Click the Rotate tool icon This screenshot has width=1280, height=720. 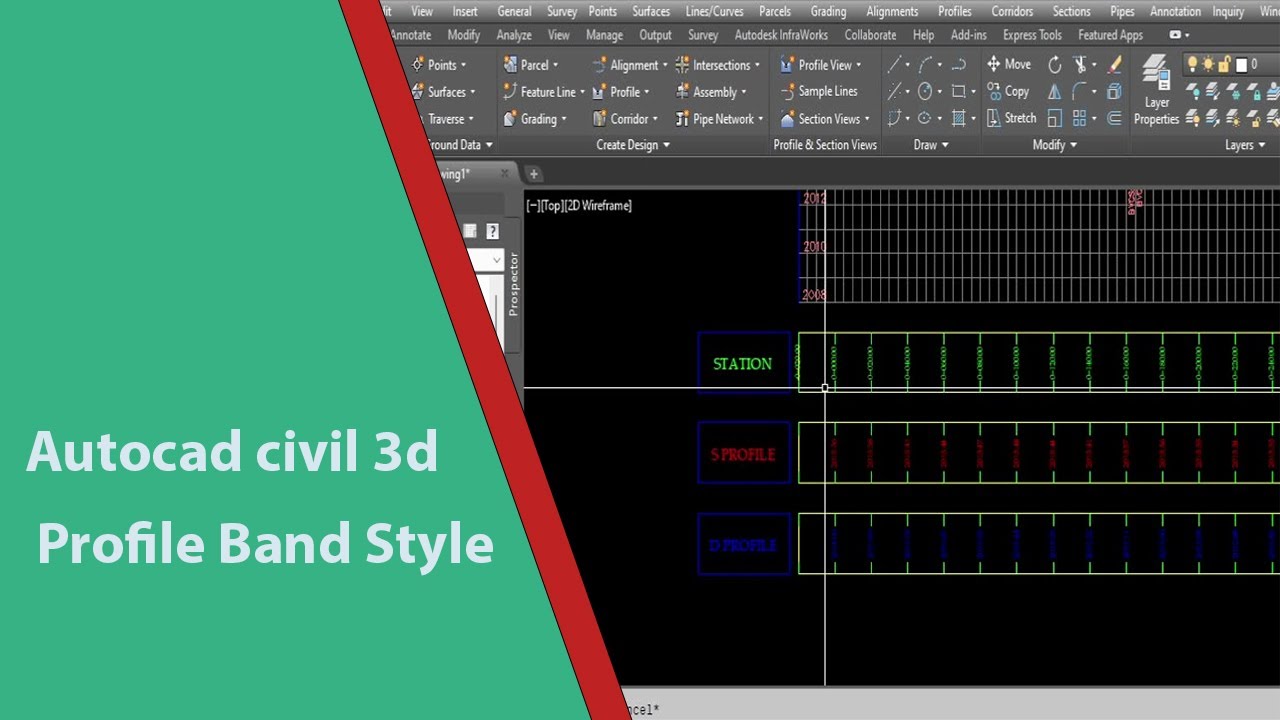(x=1055, y=65)
